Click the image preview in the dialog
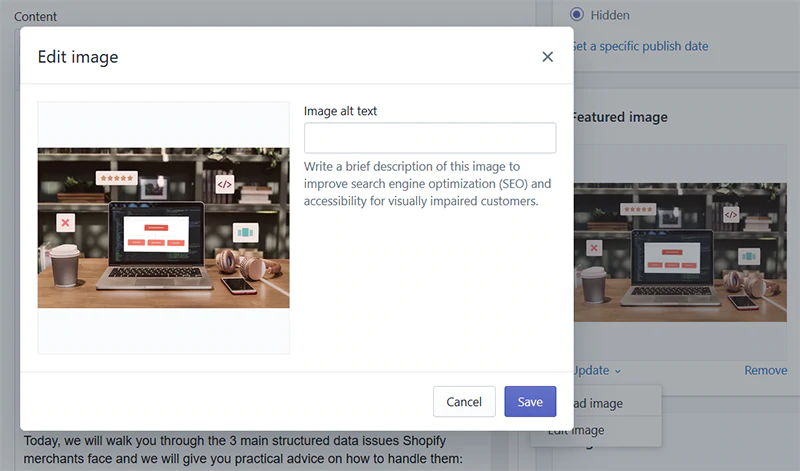This screenshot has height=471, width=800. (x=163, y=228)
